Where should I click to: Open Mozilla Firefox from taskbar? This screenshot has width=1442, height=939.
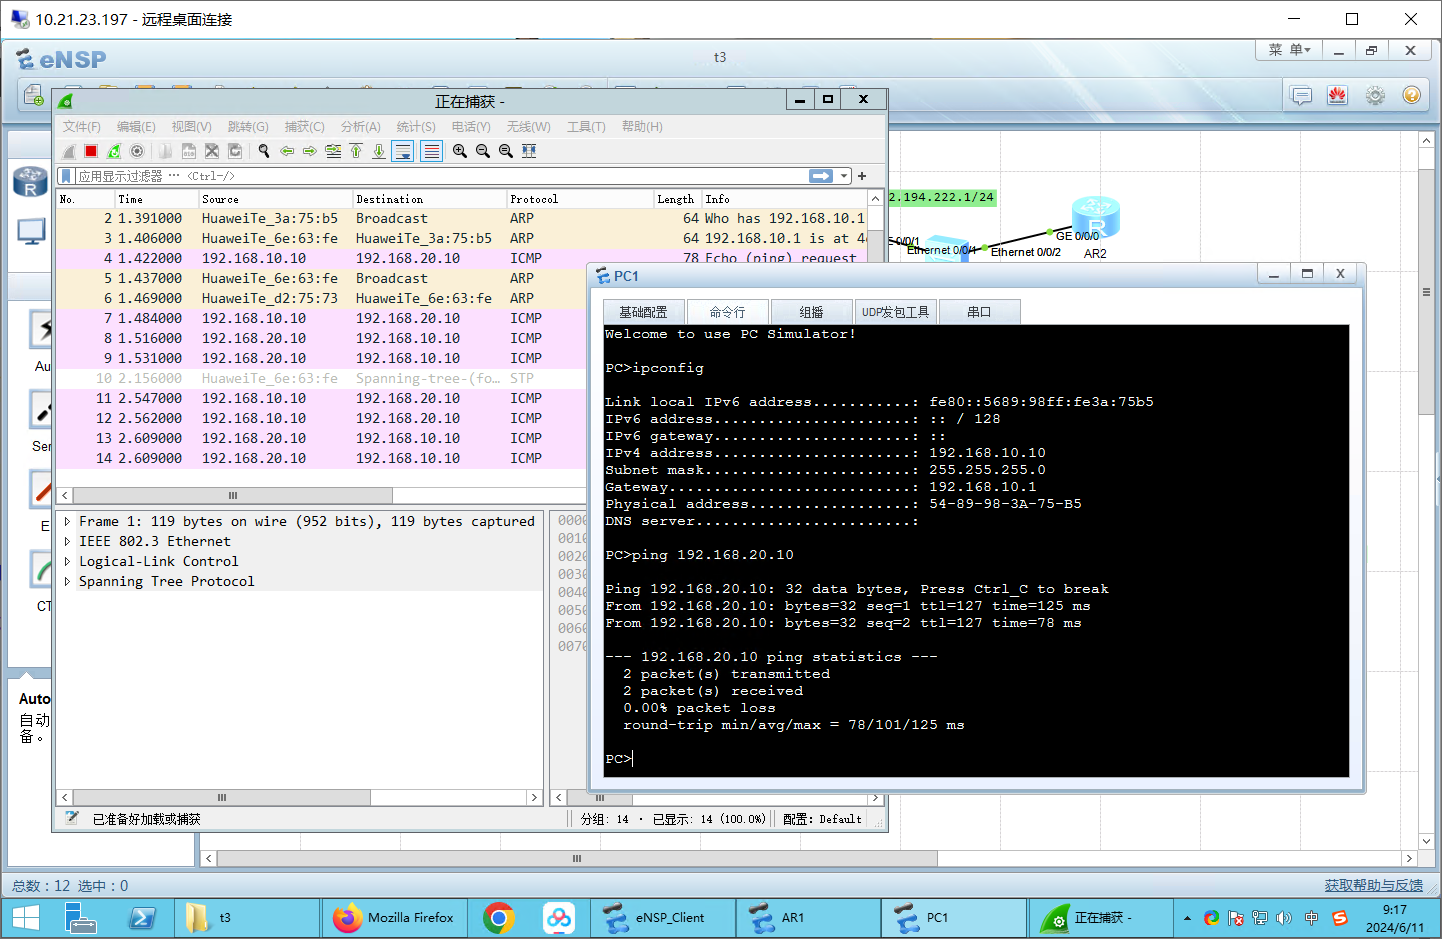[394, 917]
